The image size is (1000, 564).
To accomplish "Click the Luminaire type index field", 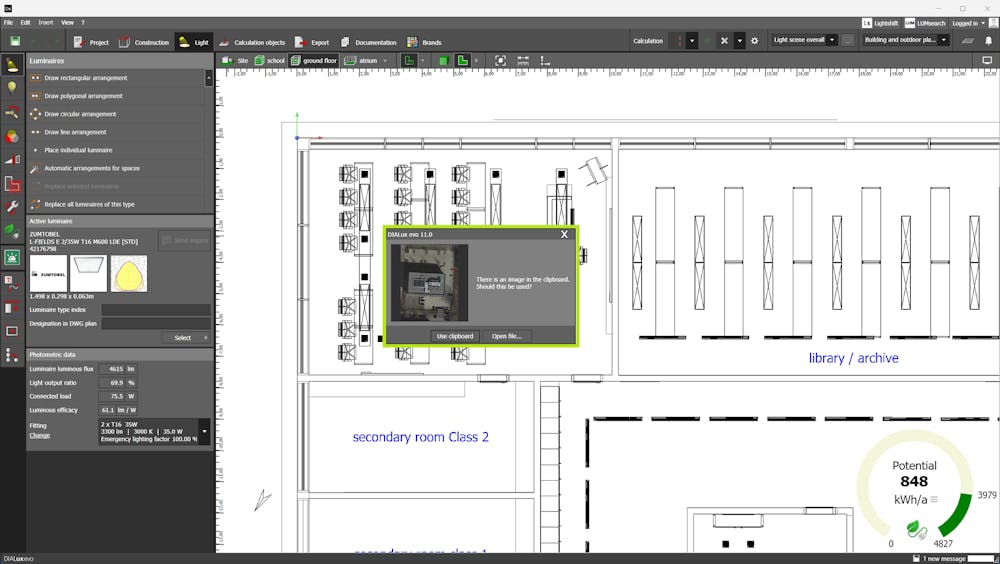I will (x=155, y=310).
